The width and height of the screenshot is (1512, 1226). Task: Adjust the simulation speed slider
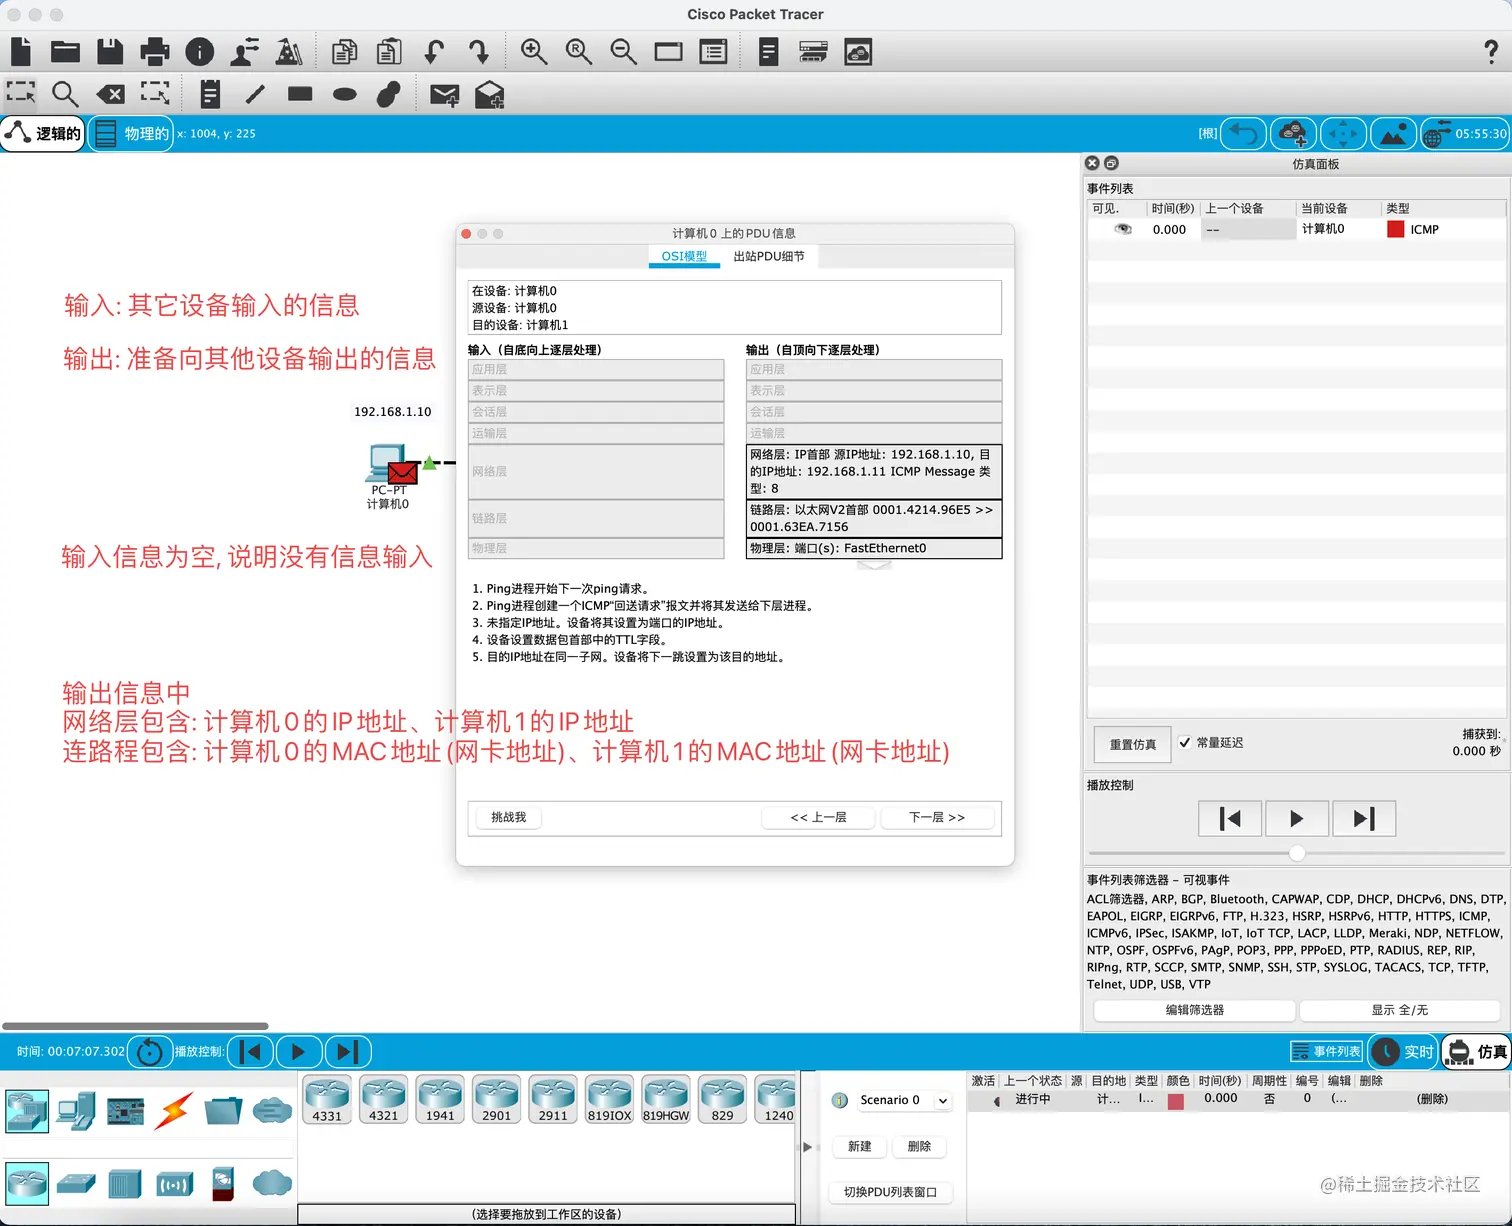pos(1297,853)
